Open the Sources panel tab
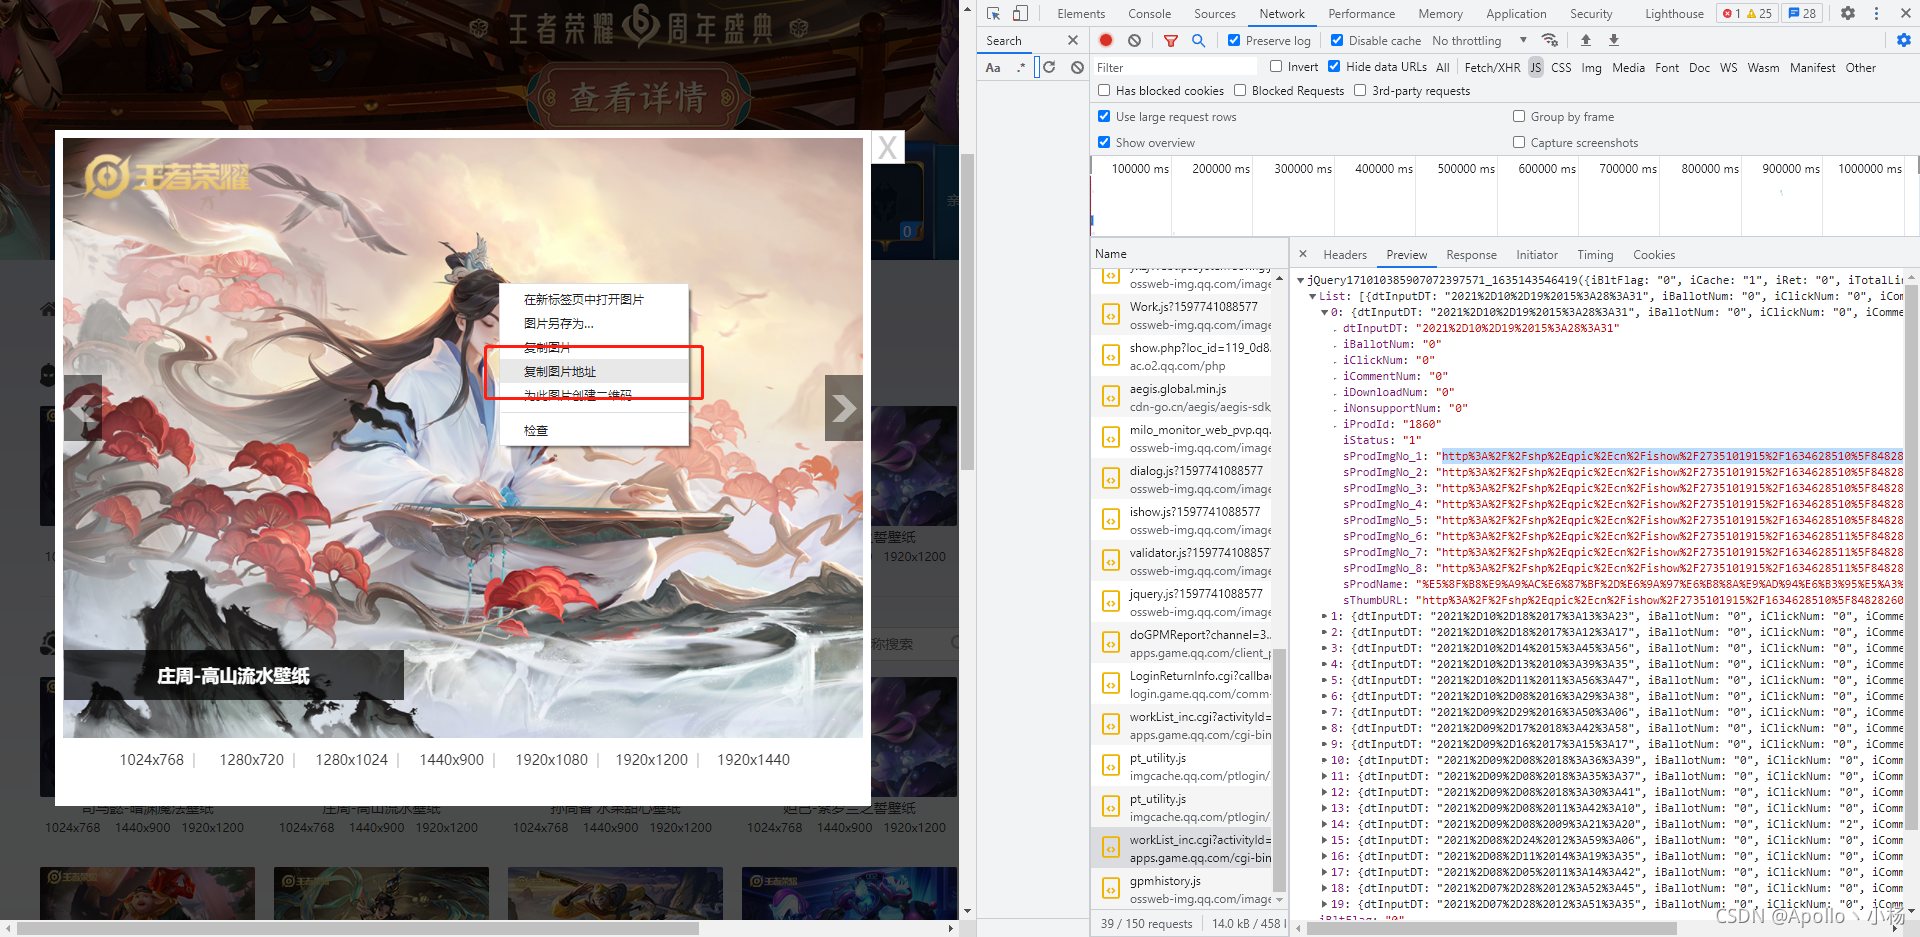 click(1215, 14)
